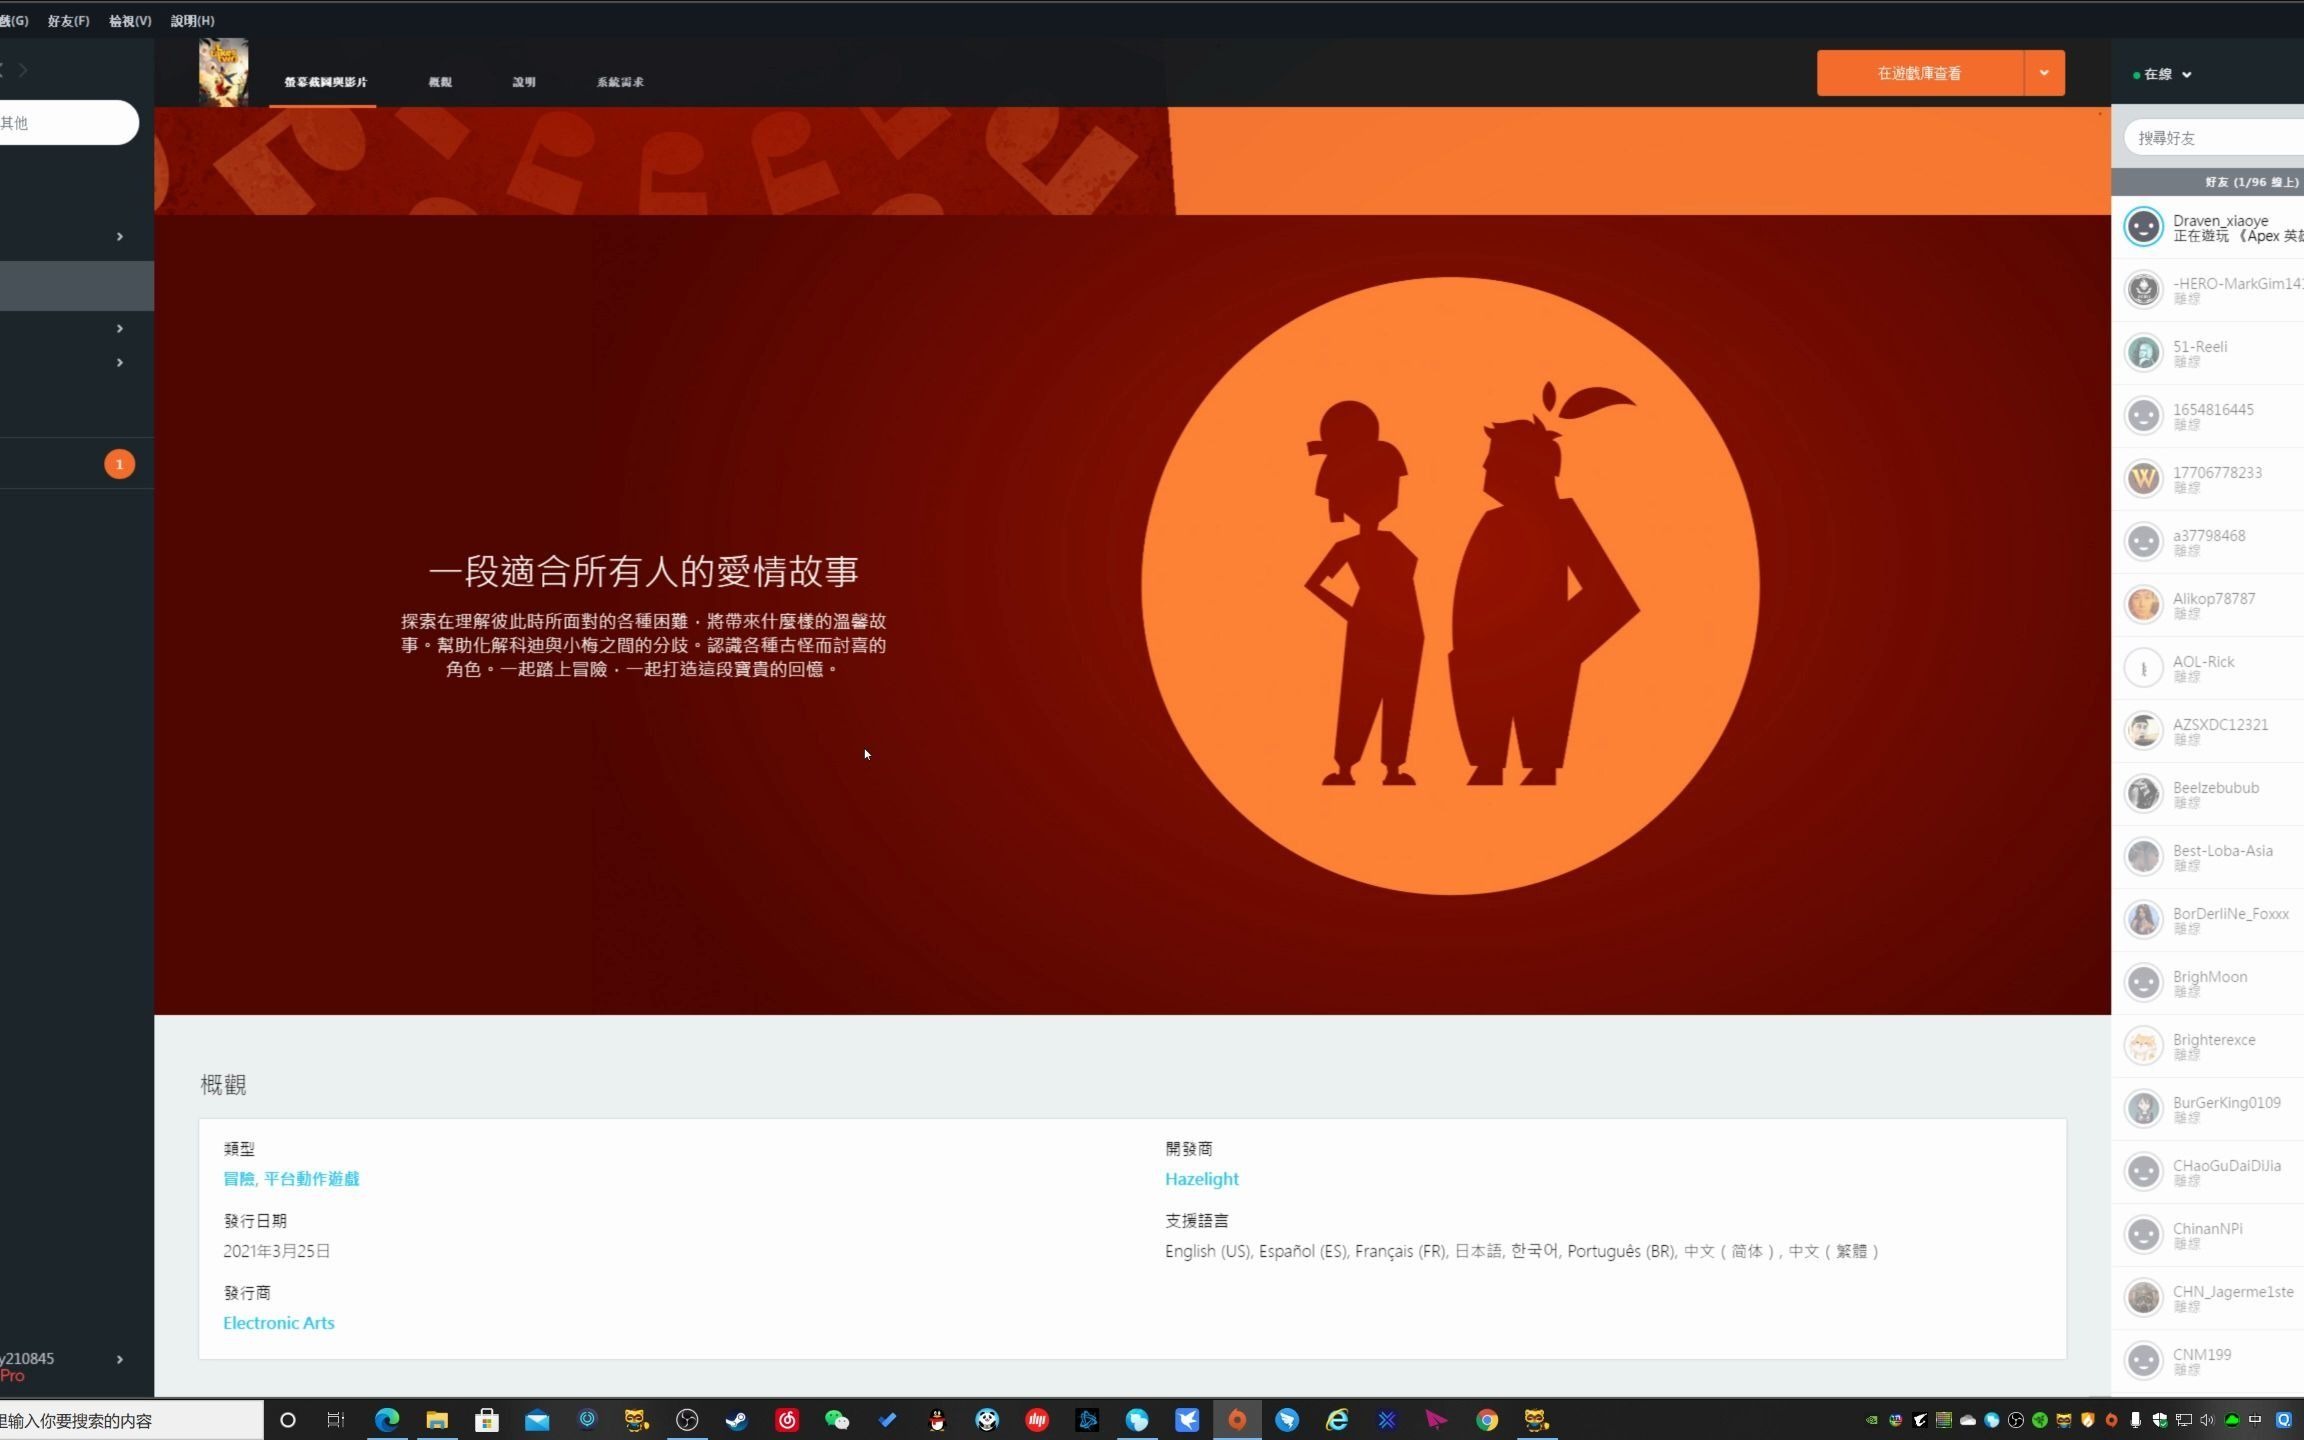Open Steam from the taskbar
2304x1440 pixels.
737,1420
